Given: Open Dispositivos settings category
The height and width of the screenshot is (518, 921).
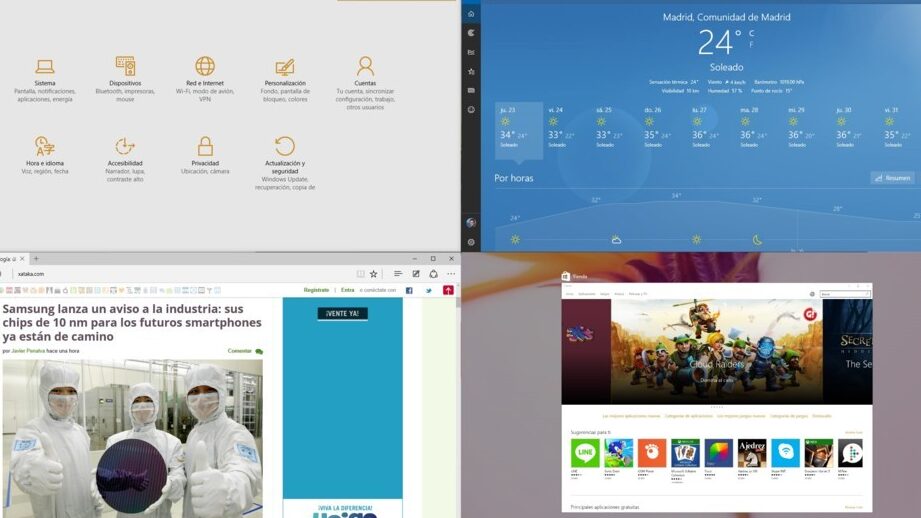Looking at the screenshot, I should pos(125,79).
